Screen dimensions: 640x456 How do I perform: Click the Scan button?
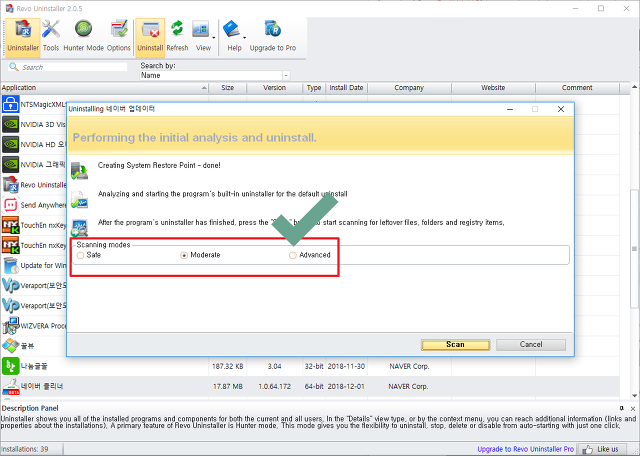pos(456,345)
